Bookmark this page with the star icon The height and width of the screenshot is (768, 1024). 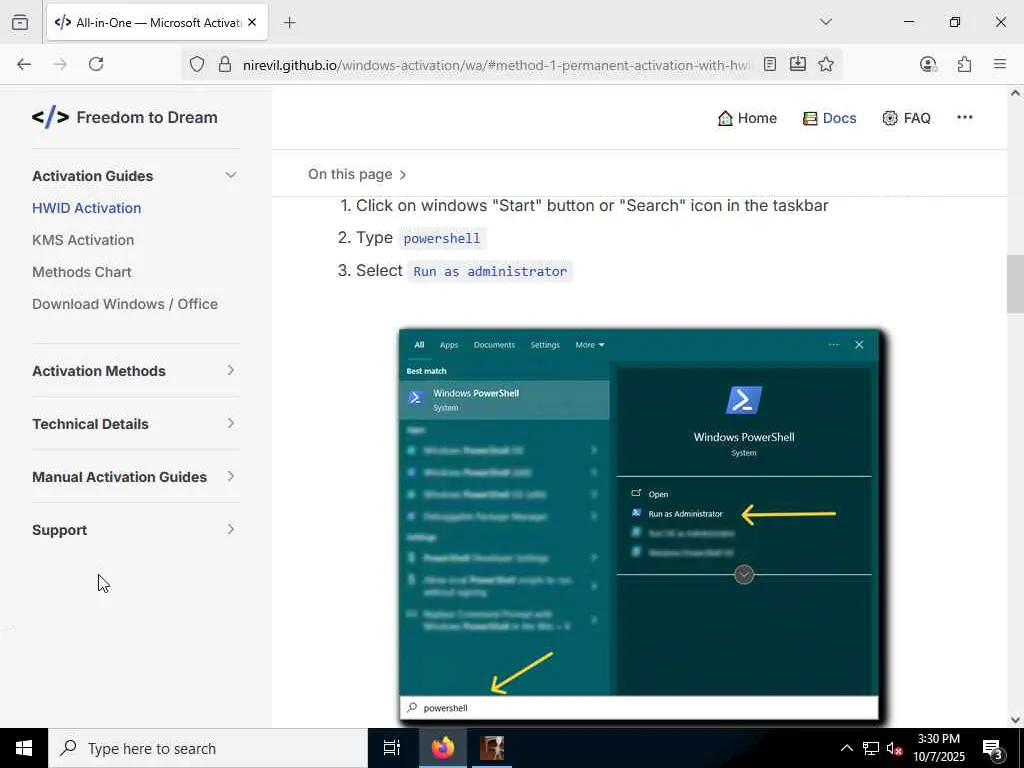[825, 64]
